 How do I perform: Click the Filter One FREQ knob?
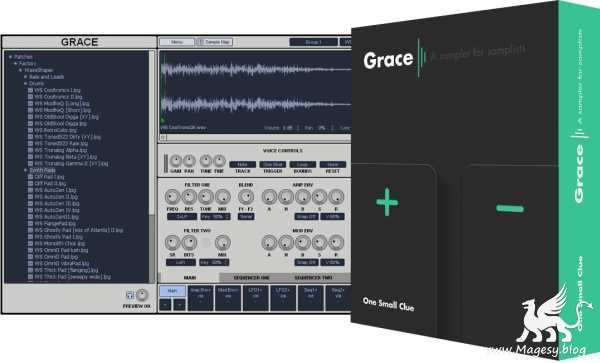coord(172,197)
